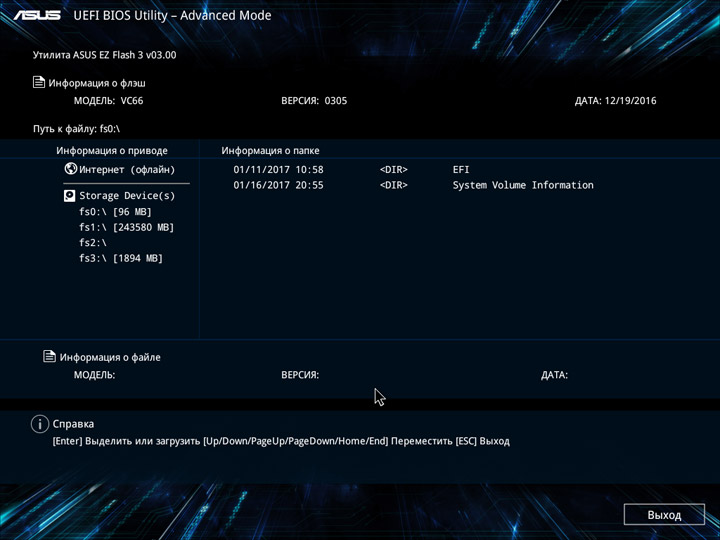720x540 pixels.
Task: Click the globe icon beside Интернет
Action: point(71,169)
